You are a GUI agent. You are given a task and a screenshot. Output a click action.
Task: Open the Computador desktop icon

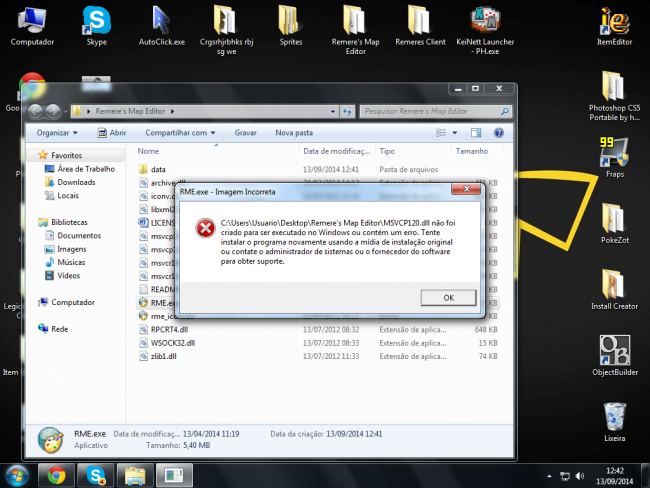(x=32, y=26)
